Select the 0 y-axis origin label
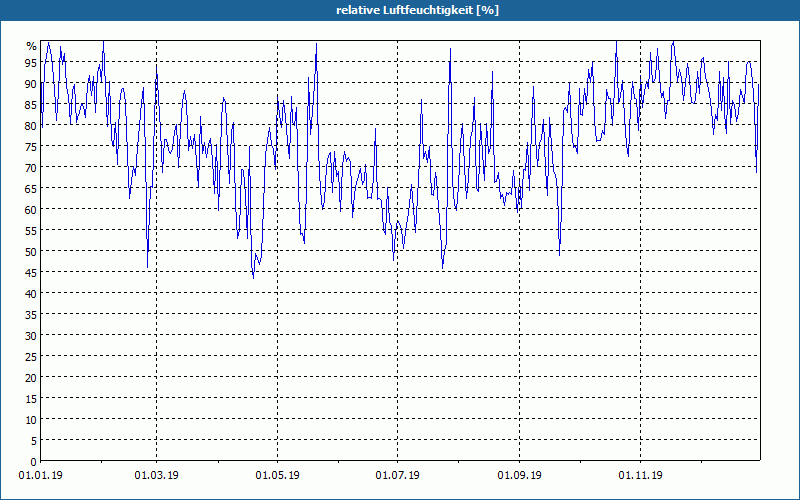This screenshot has width=800, height=500. (34, 462)
